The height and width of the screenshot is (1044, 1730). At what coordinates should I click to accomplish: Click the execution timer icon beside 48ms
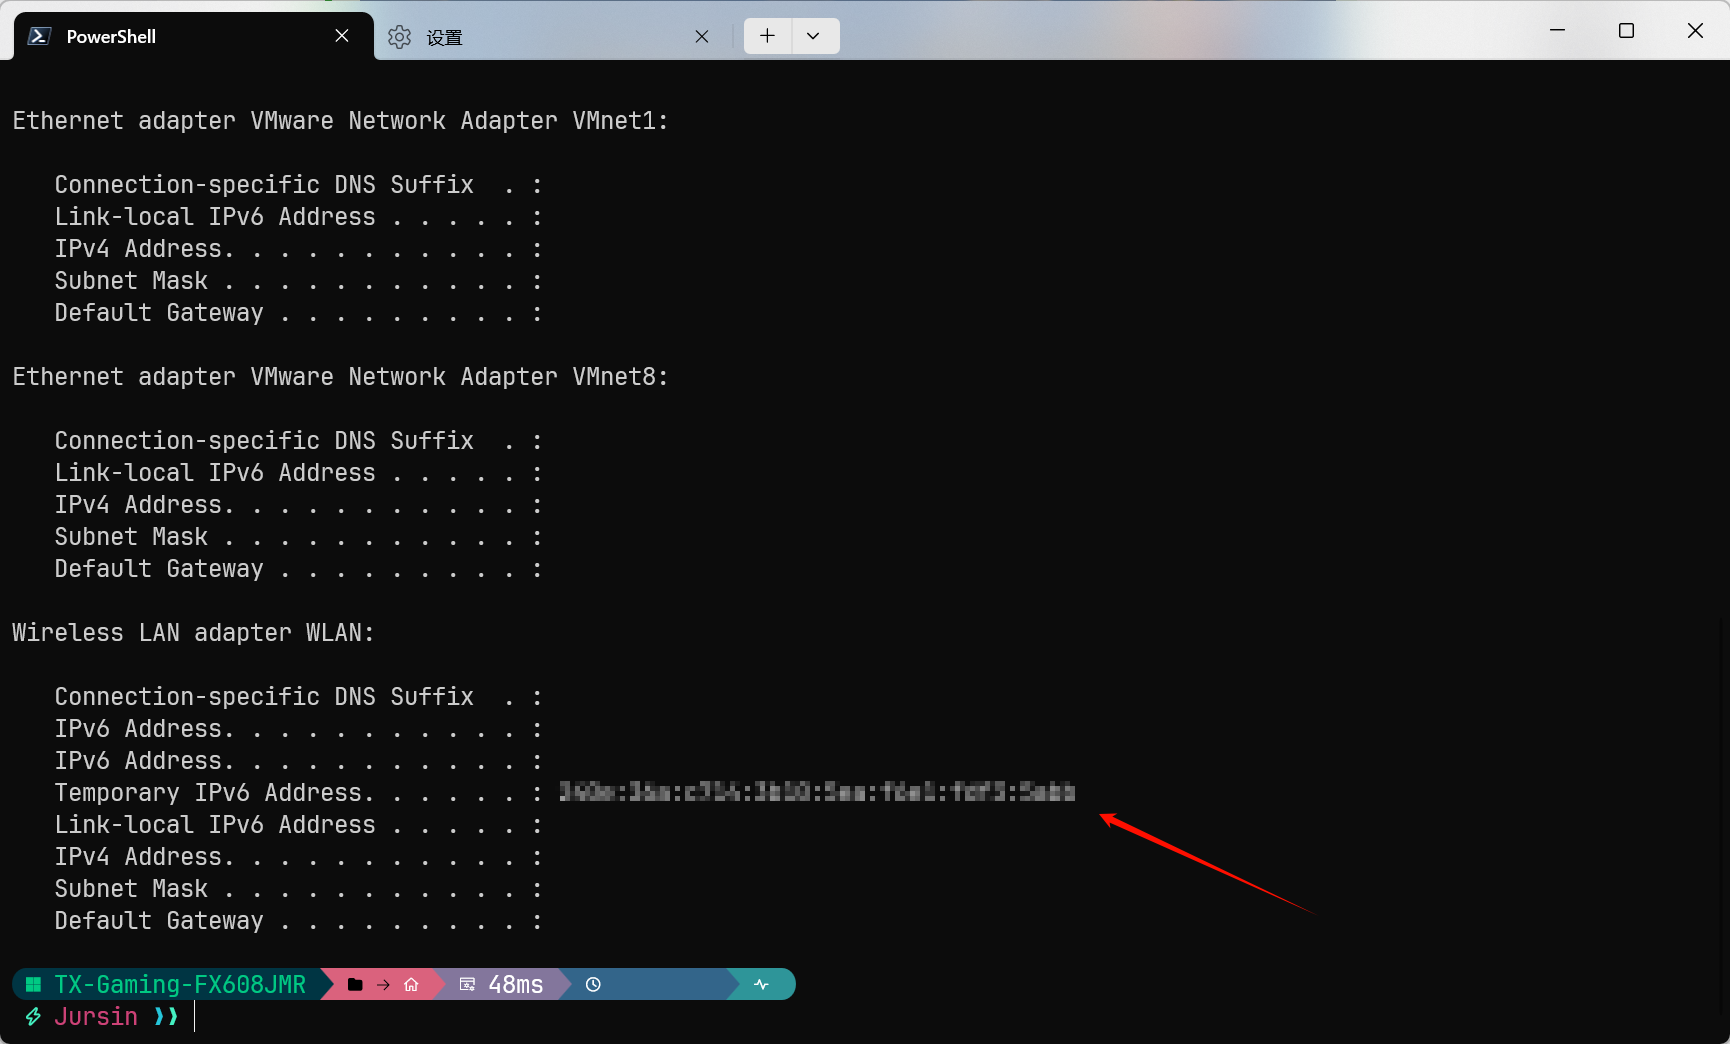(467, 985)
